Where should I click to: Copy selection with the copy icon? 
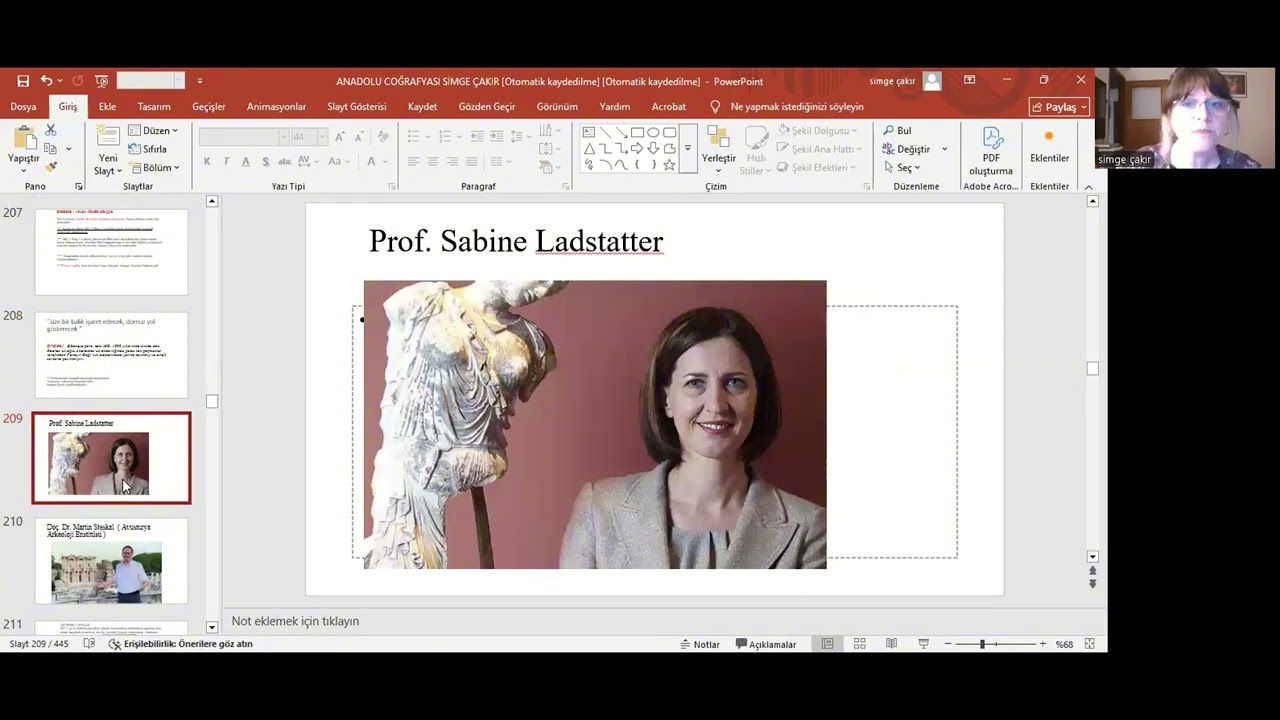click(x=51, y=149)
